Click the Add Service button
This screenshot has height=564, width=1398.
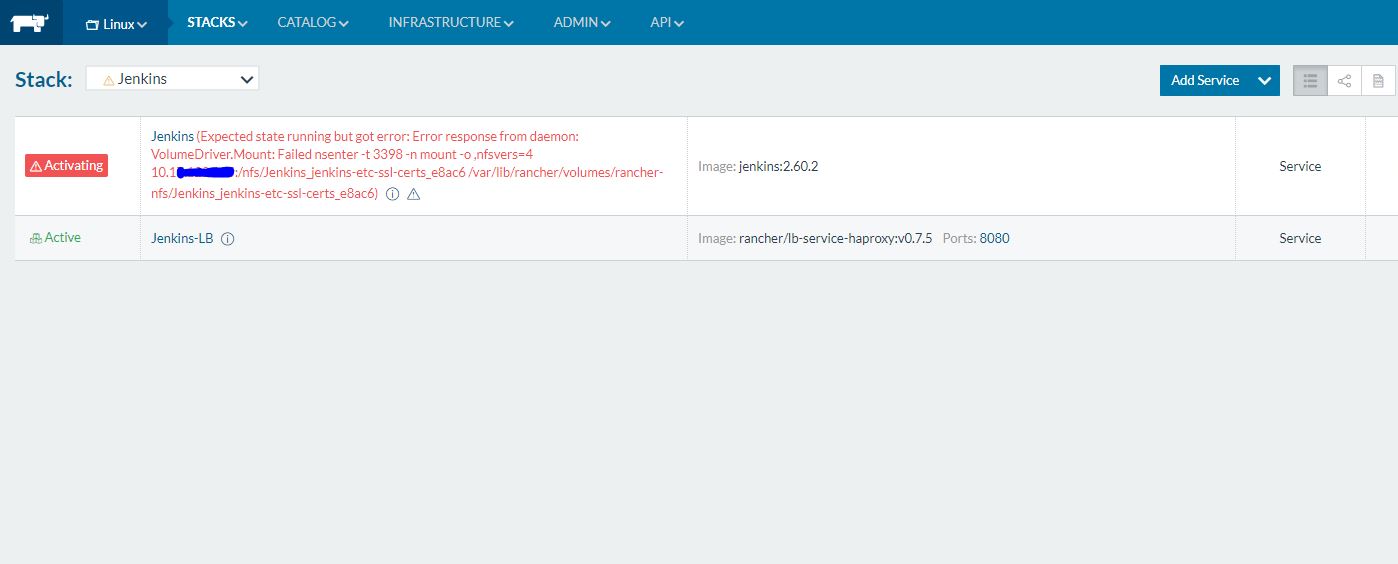(x=1205, y=81)
